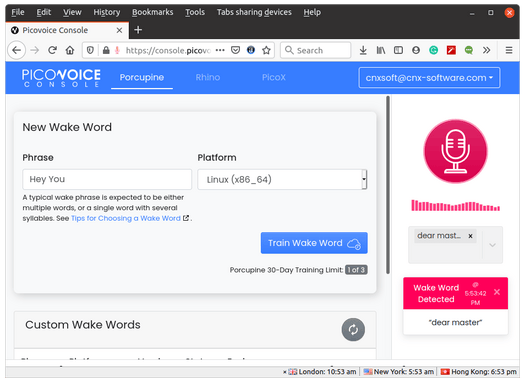Go to the browser home page icon

70,50
